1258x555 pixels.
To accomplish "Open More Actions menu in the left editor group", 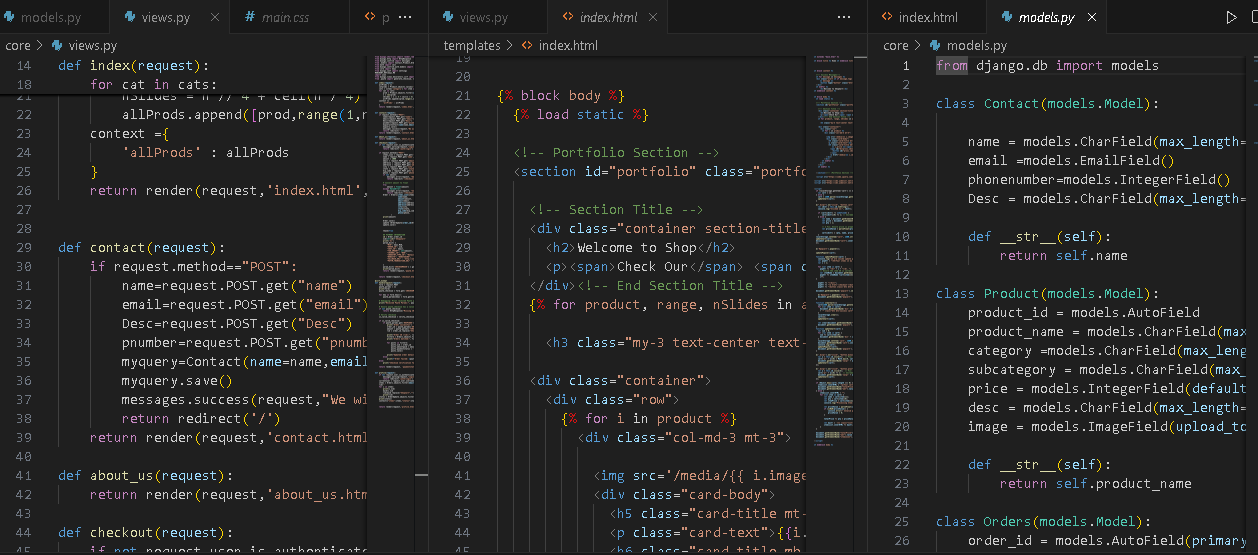I will tap(404, 17).
